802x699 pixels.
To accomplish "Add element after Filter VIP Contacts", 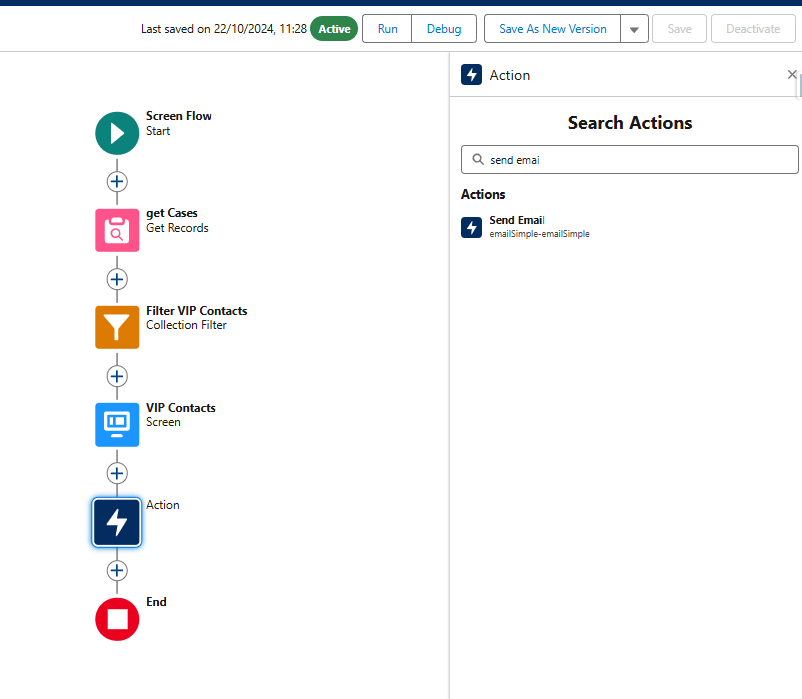I will pyautogui.click(x=117, y=376).
